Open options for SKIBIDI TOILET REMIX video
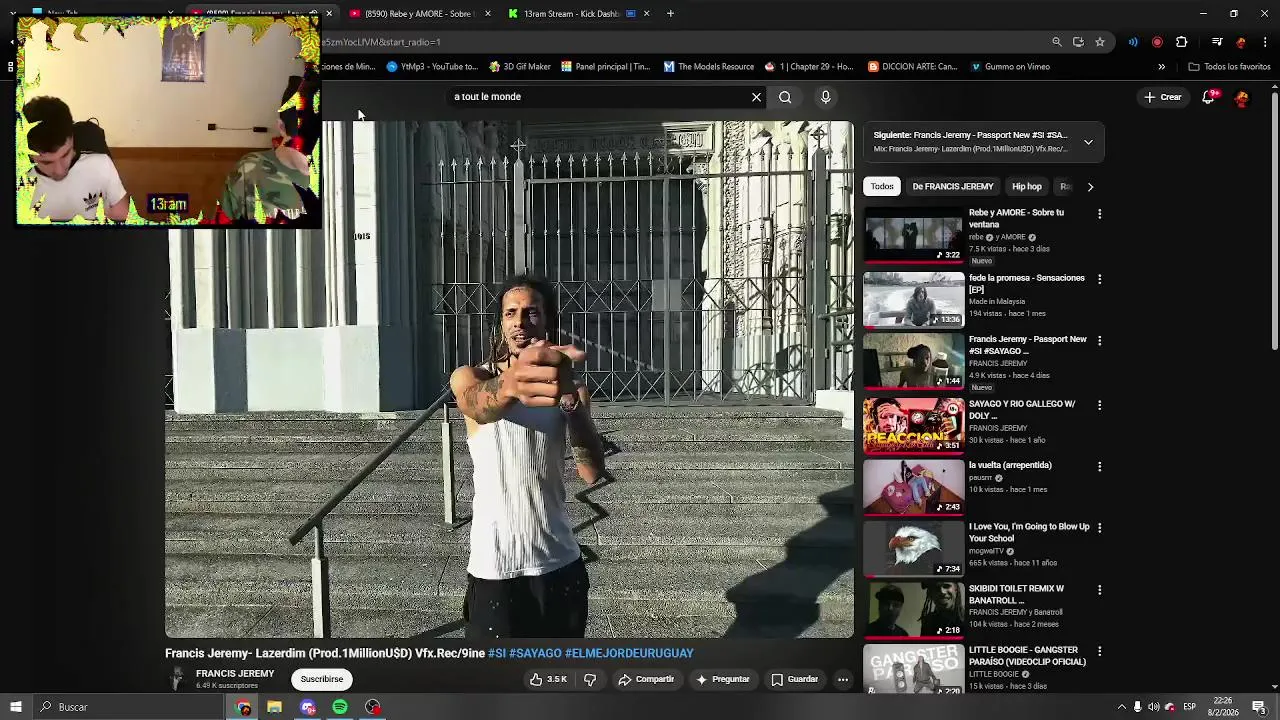 [1099, 590]
